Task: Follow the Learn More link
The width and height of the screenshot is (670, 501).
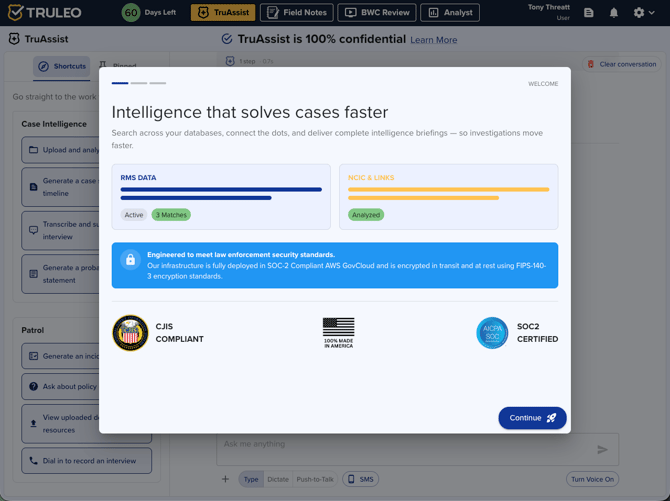Action: pos(433,40)
